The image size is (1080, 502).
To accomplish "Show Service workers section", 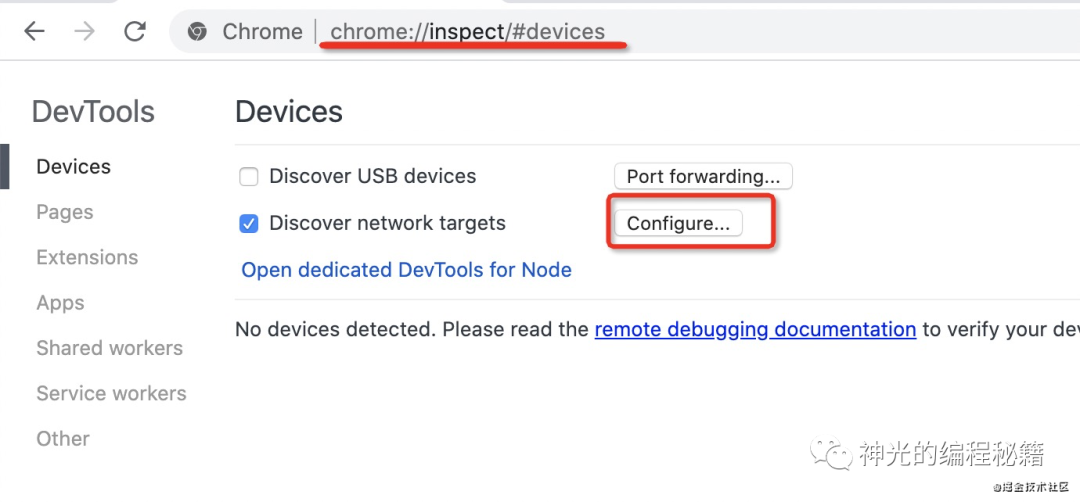I will 111,394.
